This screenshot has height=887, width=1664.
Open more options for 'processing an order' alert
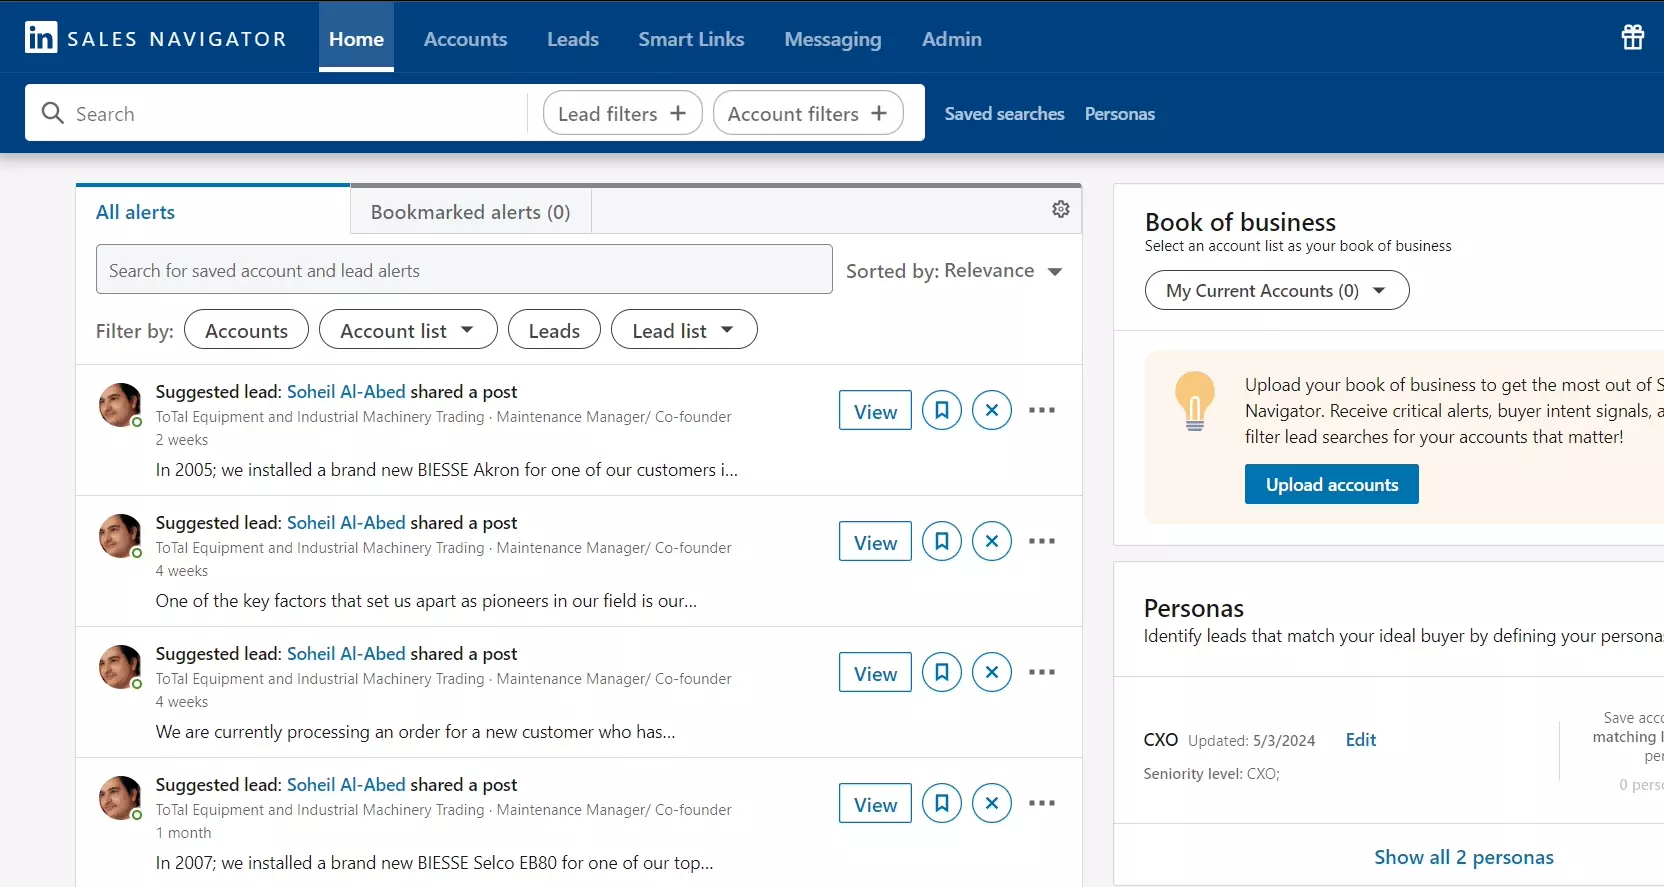1042,672
